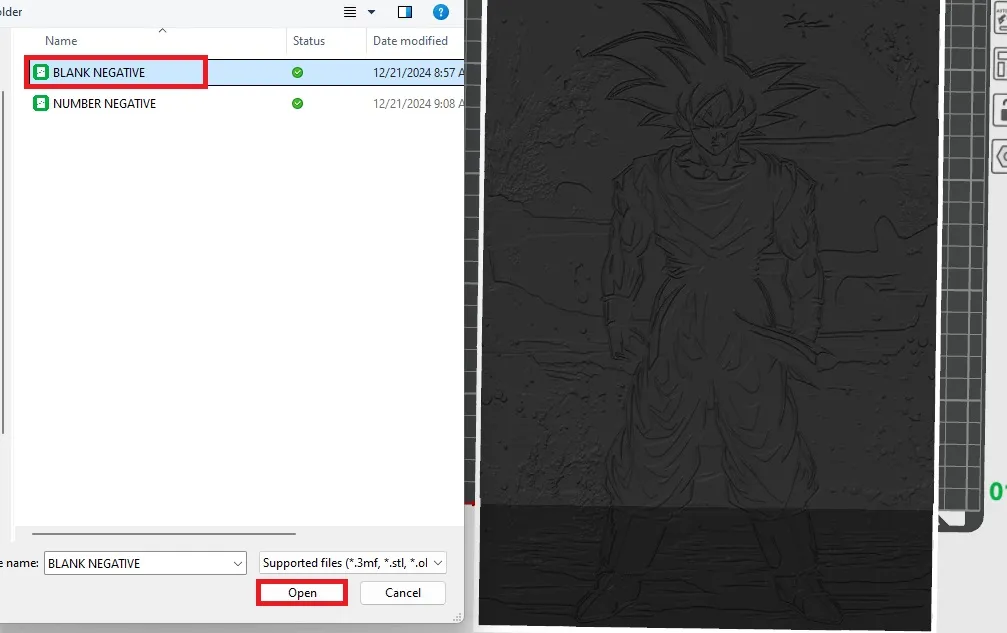Click sync status checkmark for NUMBER NEGATIVE

click(x=297, y=103)
